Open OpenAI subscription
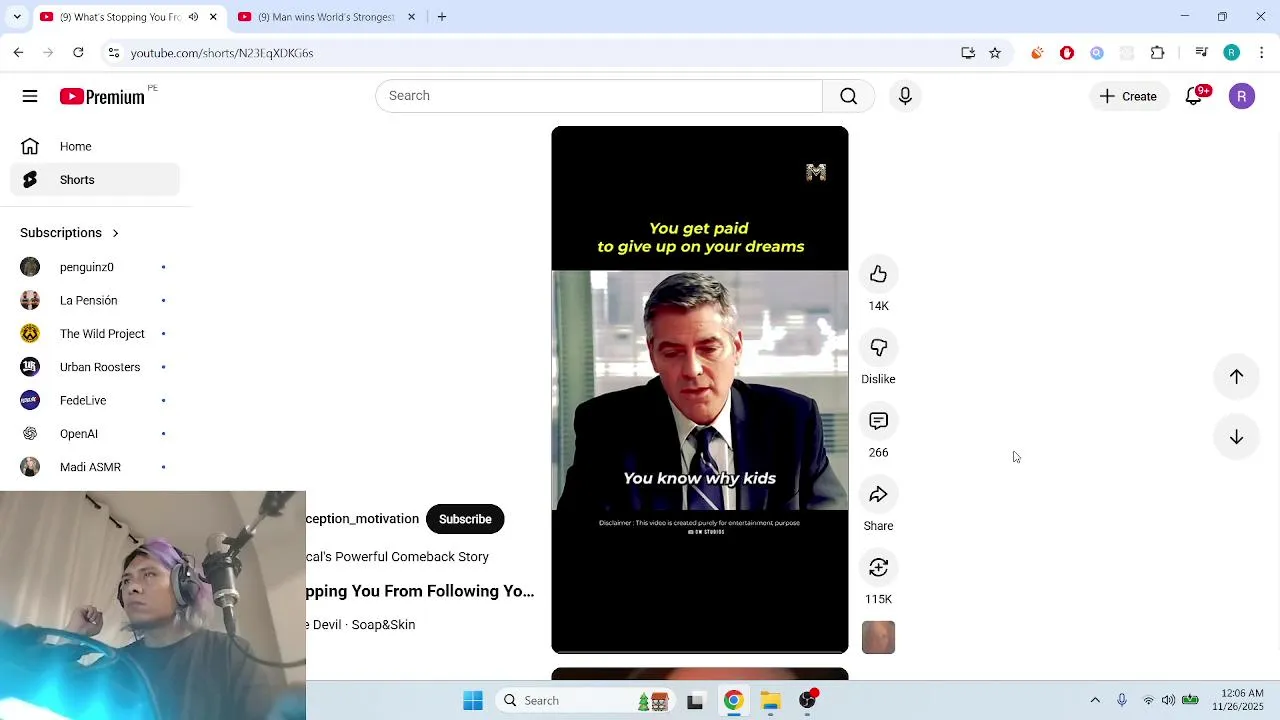 95,434
